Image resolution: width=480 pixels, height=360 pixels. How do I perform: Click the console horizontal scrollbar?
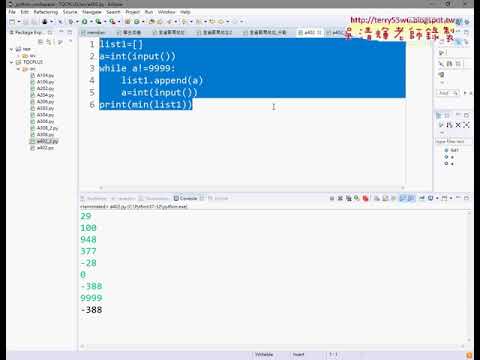coord(273,346)
